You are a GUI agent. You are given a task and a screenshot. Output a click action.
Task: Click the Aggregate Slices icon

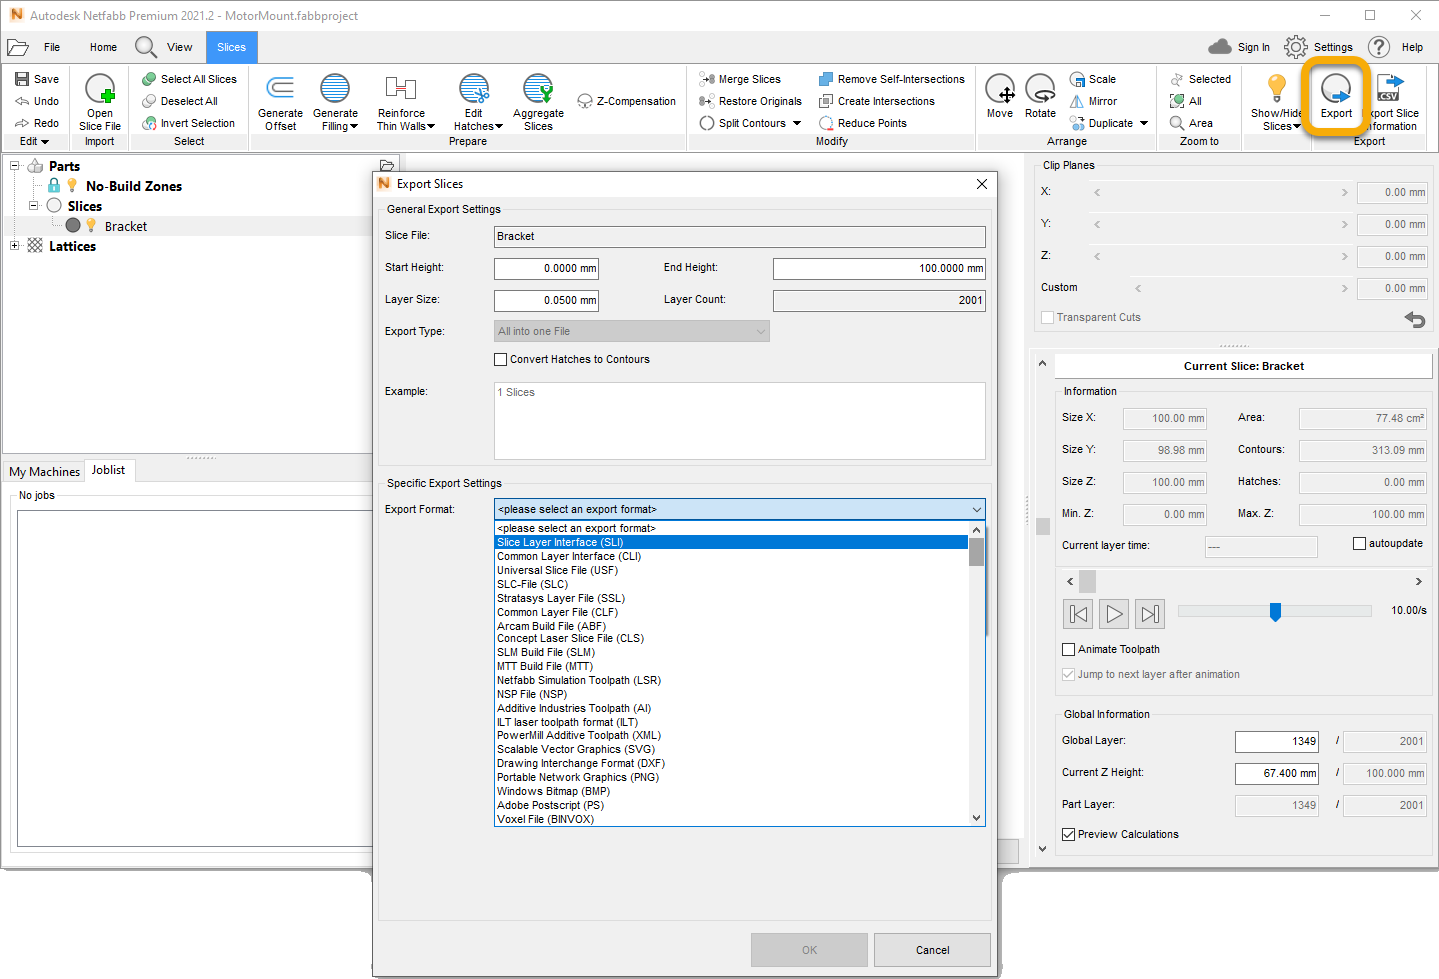pos(538,88)
